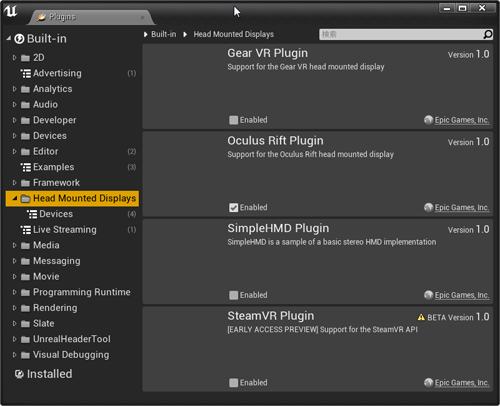Open Epic Games link for SimpleHMD Plugin

[462, 295]
